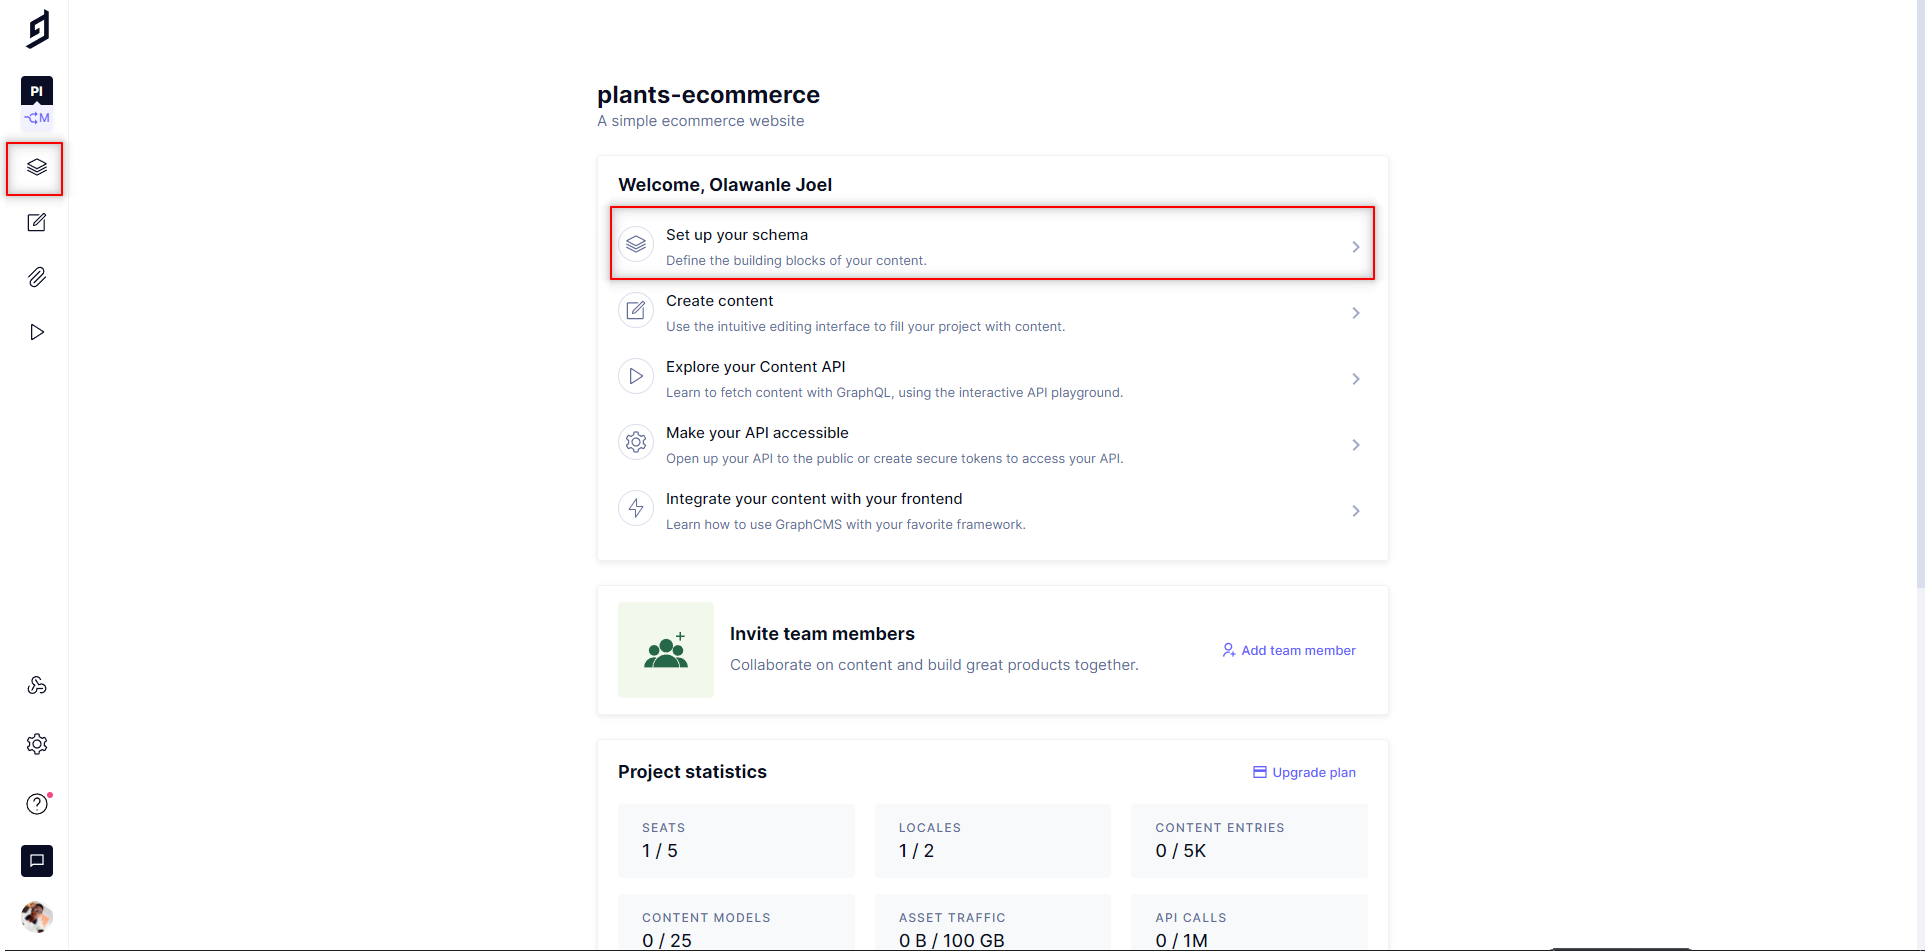Click the gear icon beside Make your API accessible
The image size is (1925, 951).
click(x=636, y=442)
